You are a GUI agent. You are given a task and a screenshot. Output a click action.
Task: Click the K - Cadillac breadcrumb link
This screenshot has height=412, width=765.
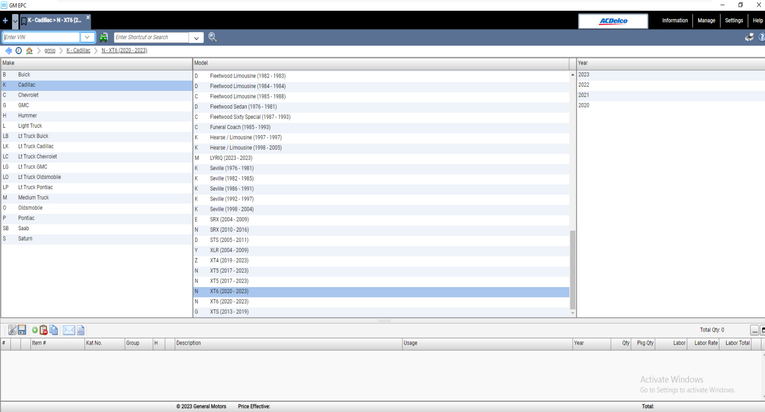click(x=78, y=50)
